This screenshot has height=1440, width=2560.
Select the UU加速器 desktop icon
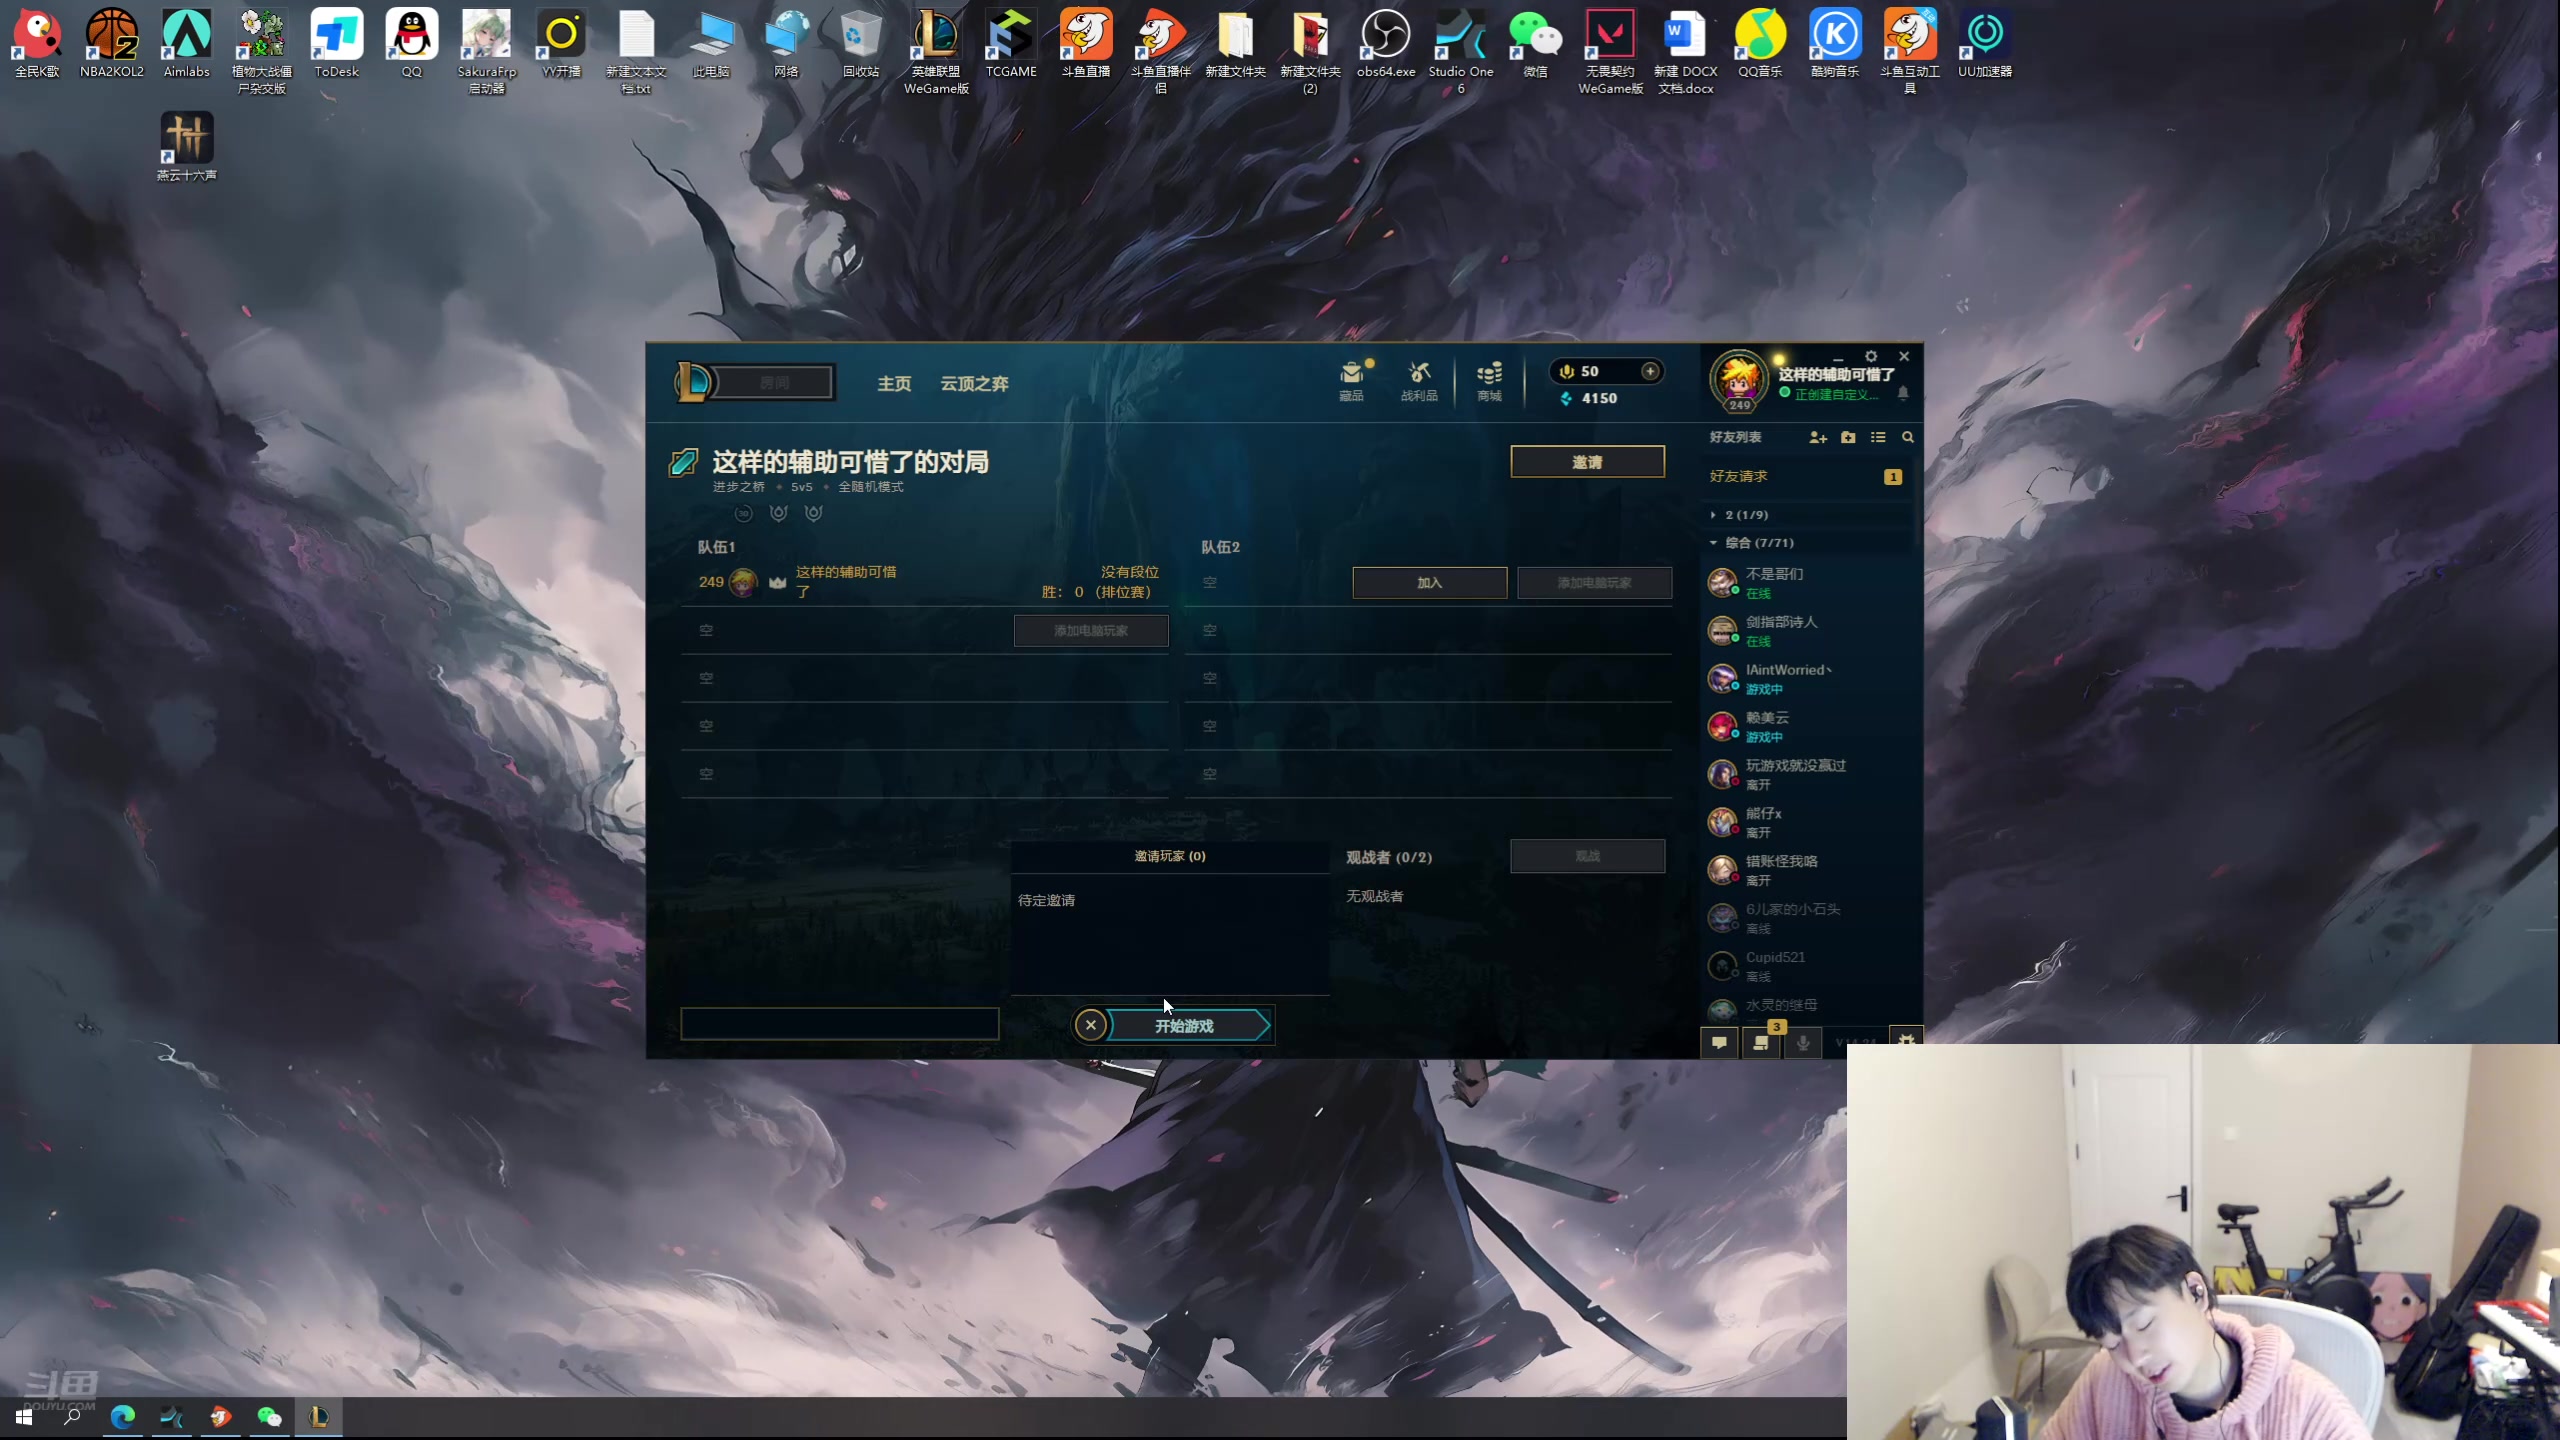click(x=1985, y=44)
